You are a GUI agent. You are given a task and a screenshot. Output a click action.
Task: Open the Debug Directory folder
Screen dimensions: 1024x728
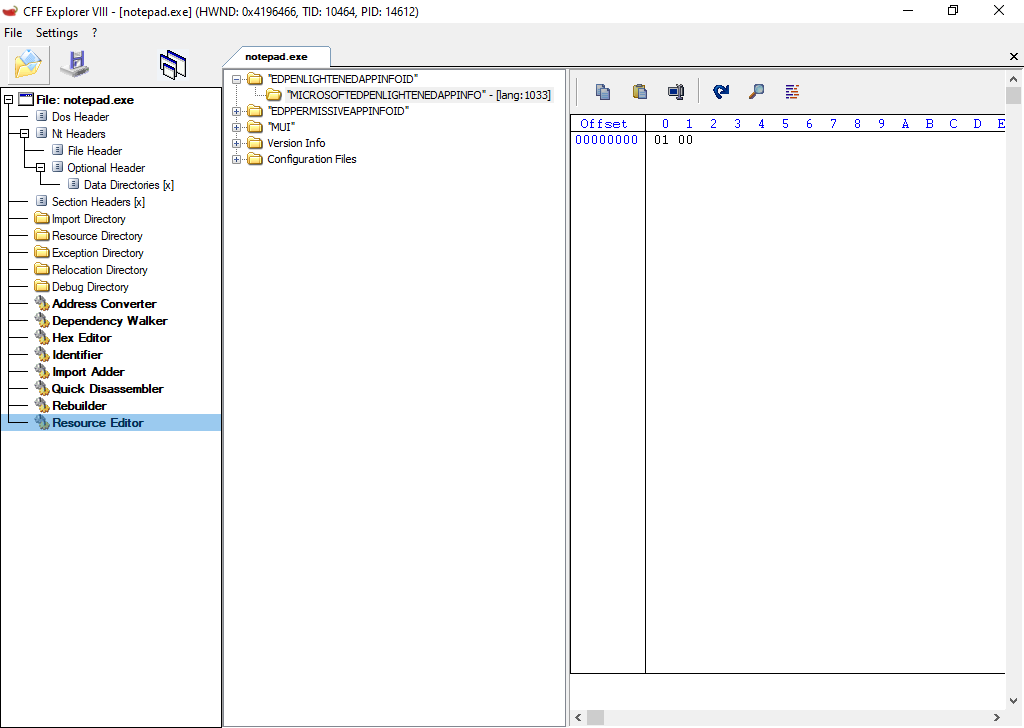[90, 287]
